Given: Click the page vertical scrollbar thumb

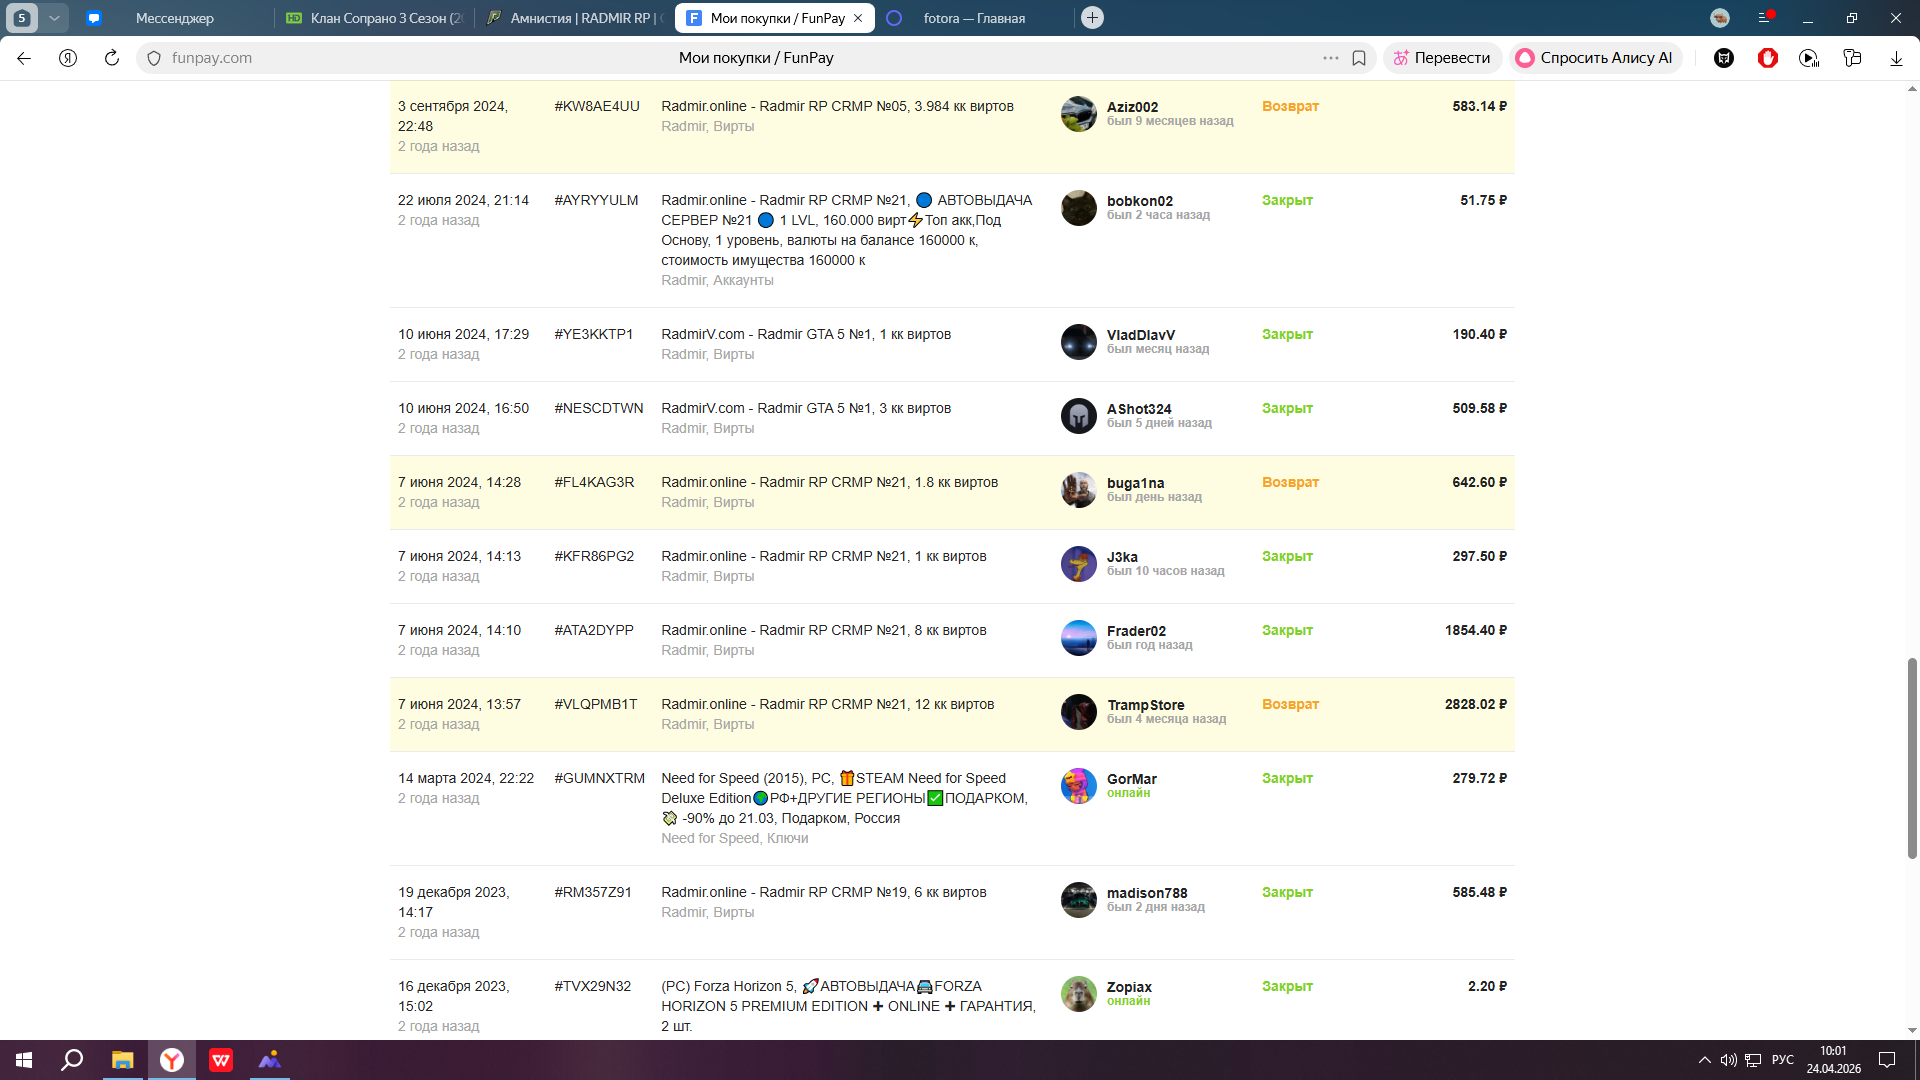Looking at the screenshot, I should point(1912,757).
